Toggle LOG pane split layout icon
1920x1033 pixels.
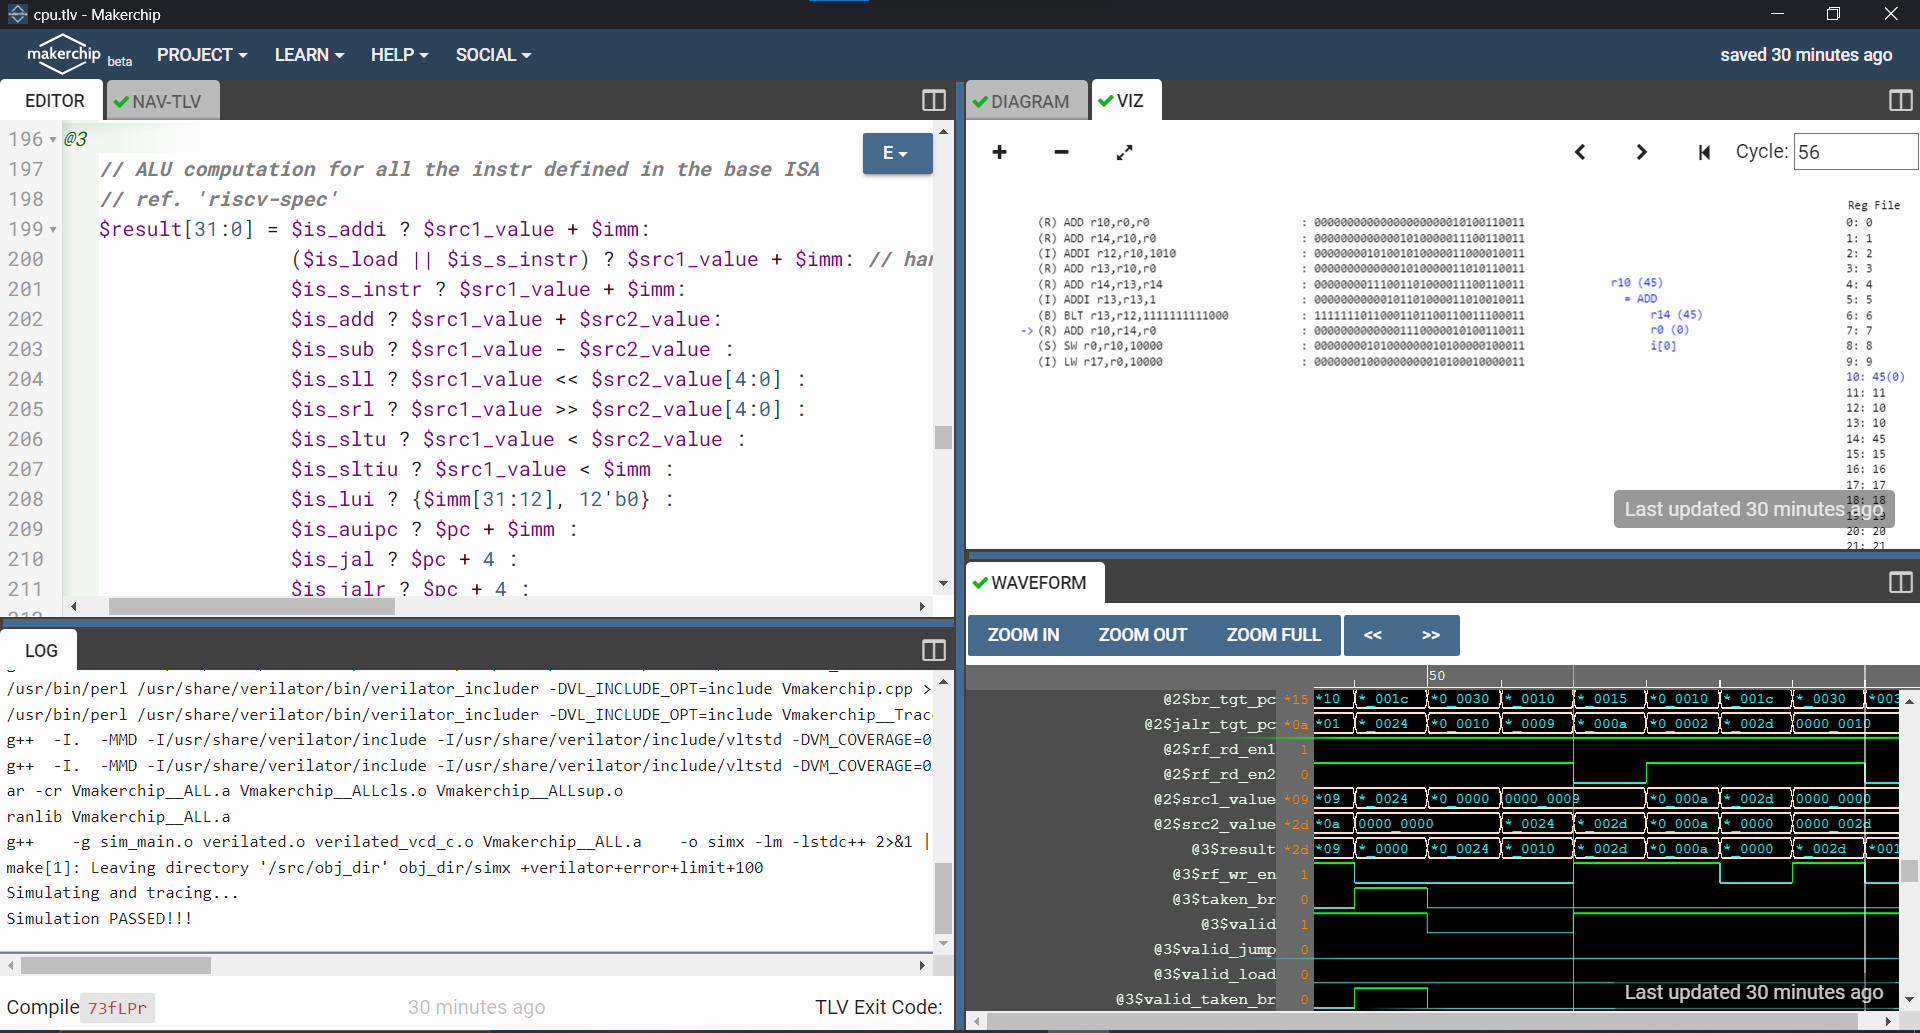pyautogui.click(x=933, y=651)
